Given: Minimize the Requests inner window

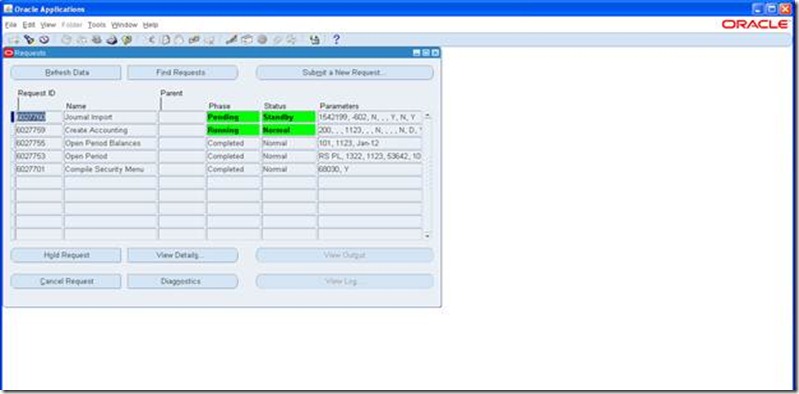Looking at the screenshot, I should [417, 52].
